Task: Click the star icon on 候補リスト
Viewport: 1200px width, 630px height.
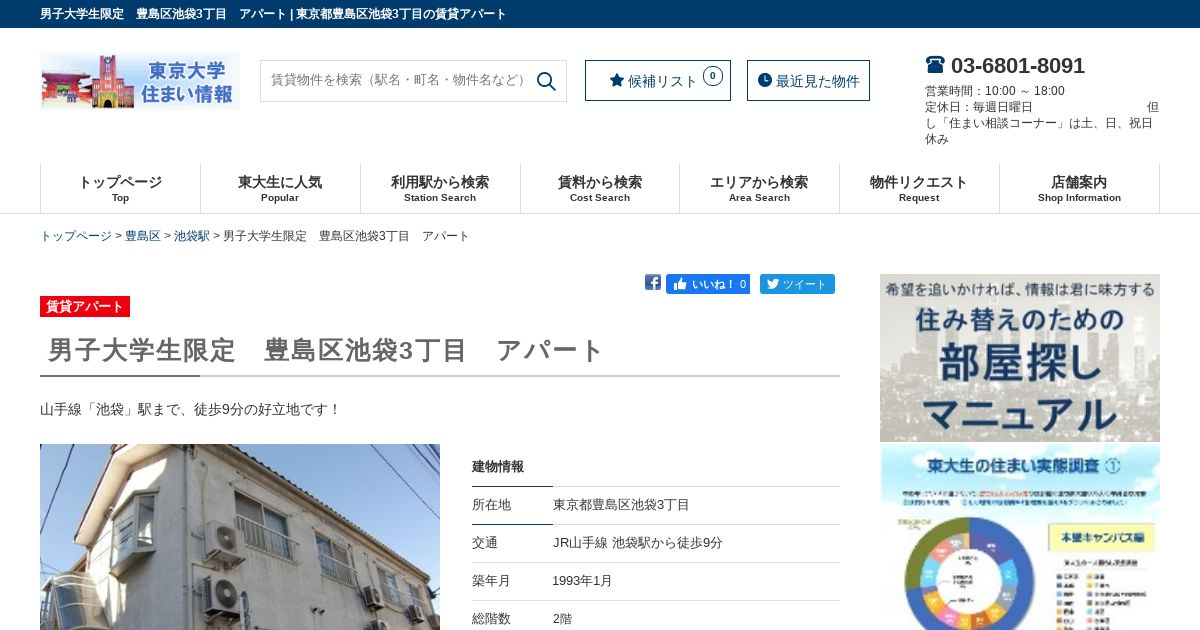Action: tap(617, 80)
